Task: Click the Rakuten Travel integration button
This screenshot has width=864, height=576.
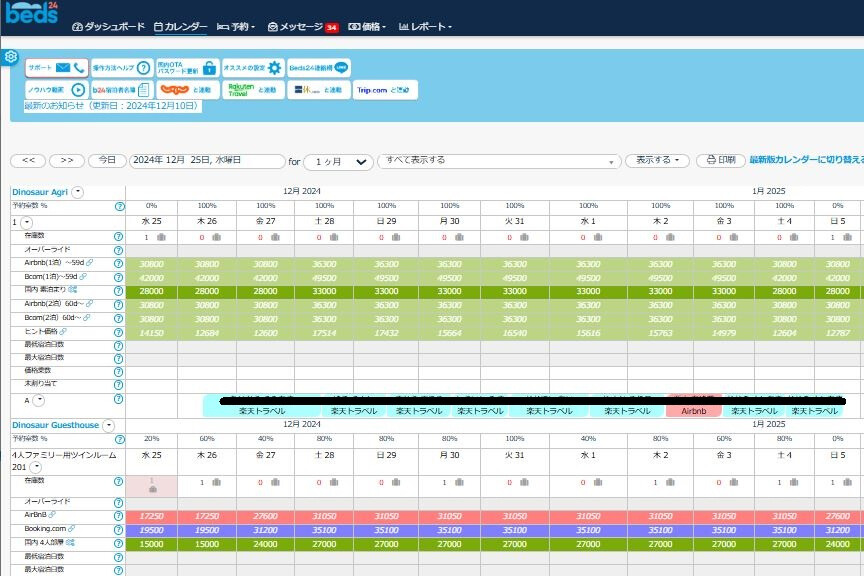Action: coord(253,89)
